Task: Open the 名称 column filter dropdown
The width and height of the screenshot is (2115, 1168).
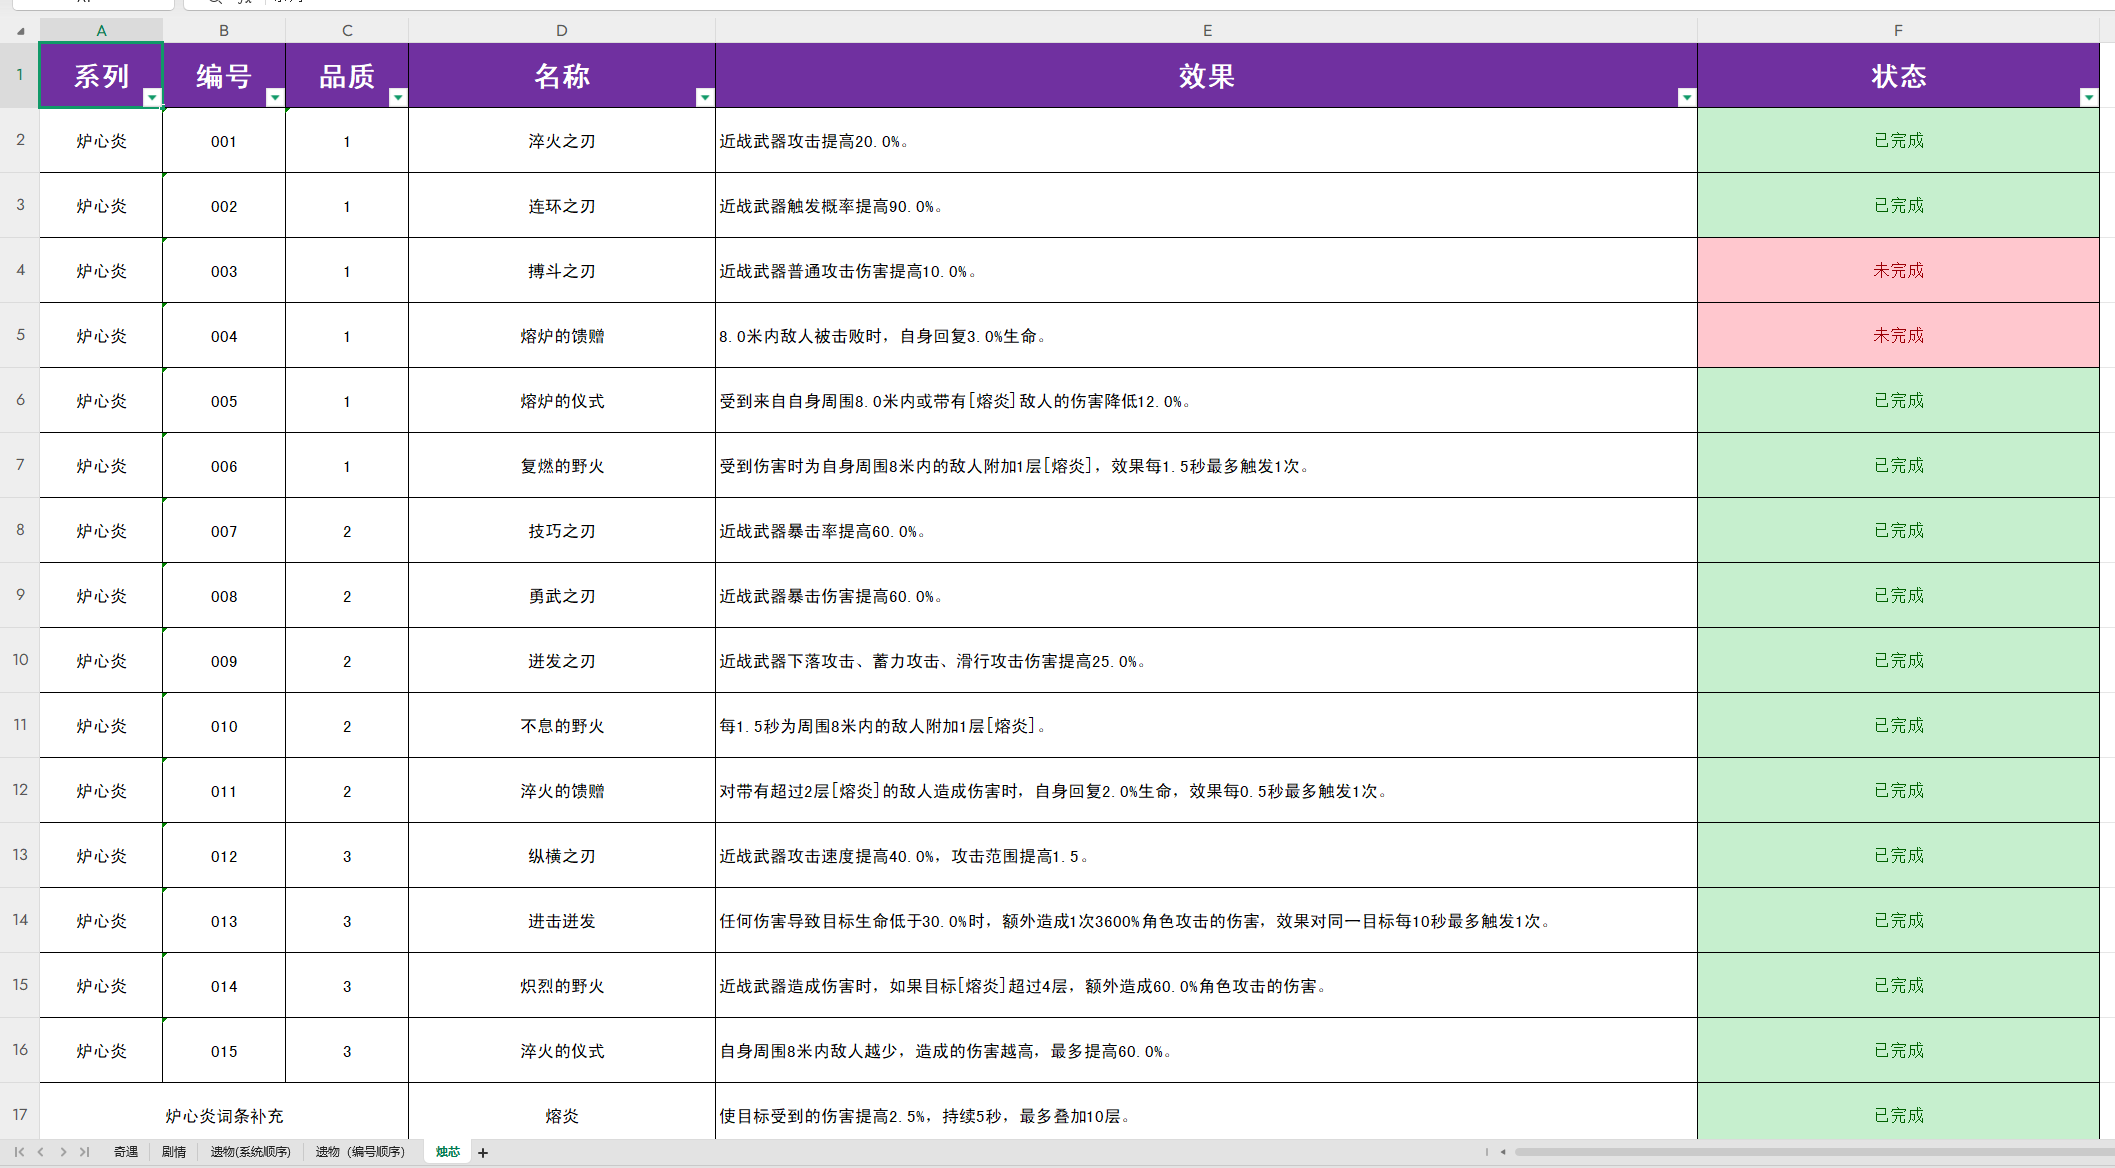Action: pyautogui.click(x=705, y=97)
